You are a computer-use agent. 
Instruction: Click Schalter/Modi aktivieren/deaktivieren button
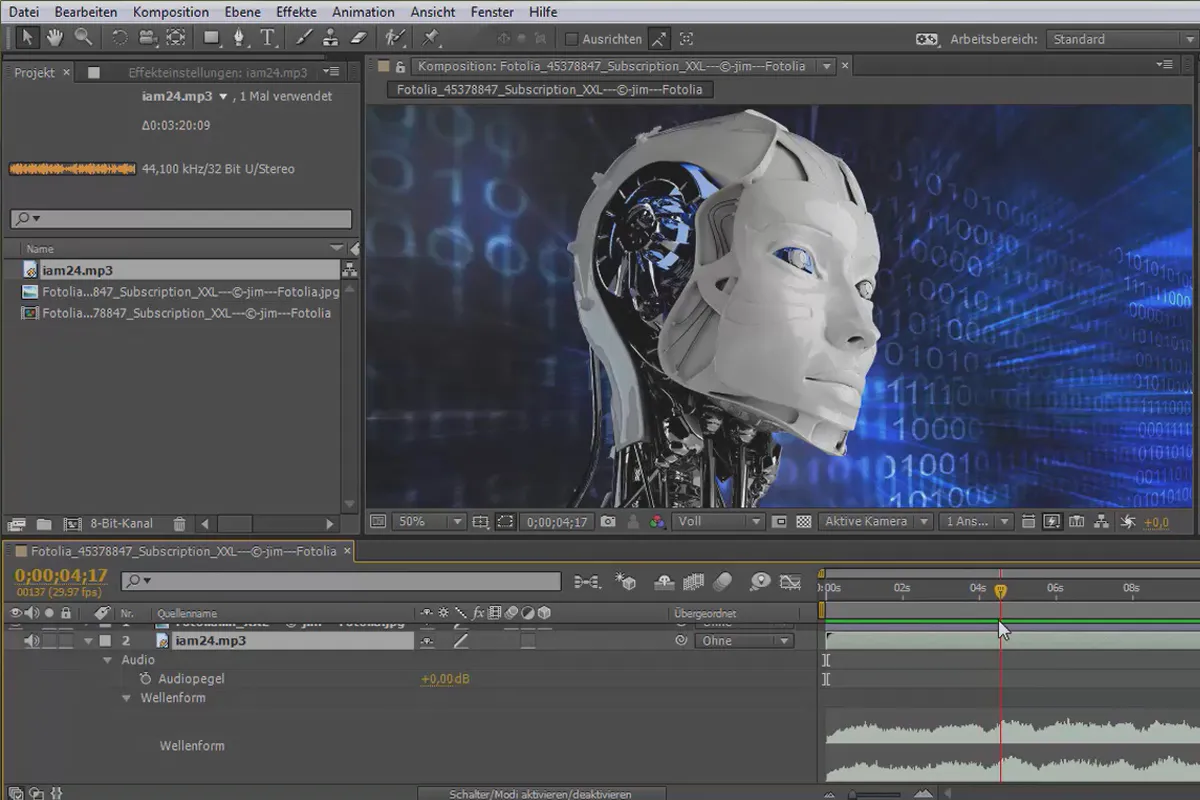540,794
